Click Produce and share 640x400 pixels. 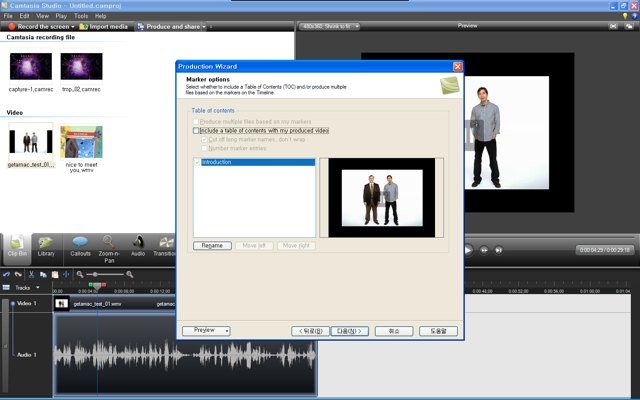169,27
